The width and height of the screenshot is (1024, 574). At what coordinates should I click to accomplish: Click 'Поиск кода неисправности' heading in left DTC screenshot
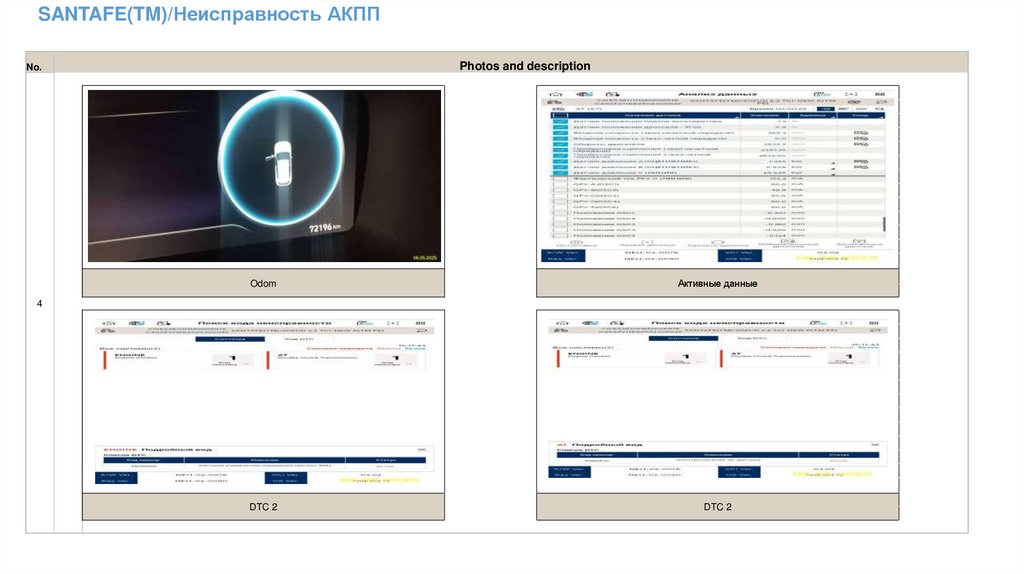(x=264, y=323)
